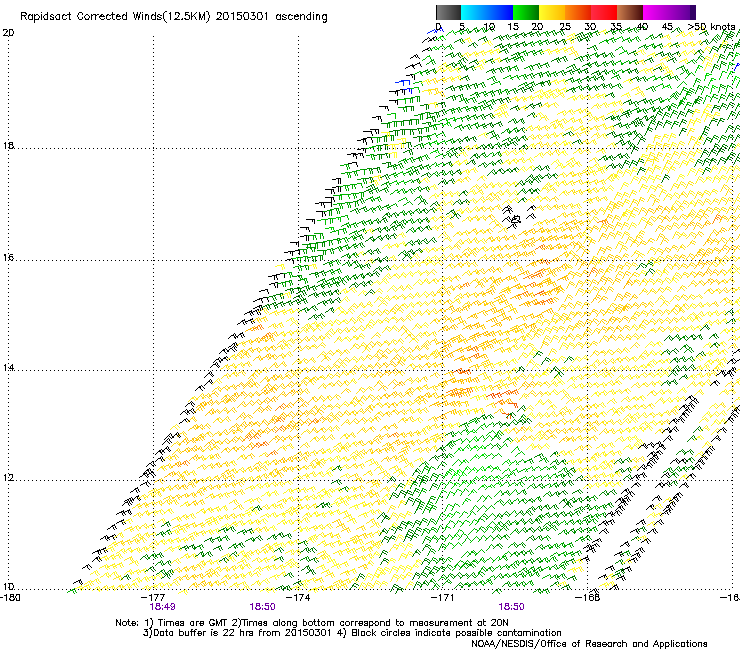740x650 pixels.
Task: Click the '30' legend speed label
Action: coord(590,27)
